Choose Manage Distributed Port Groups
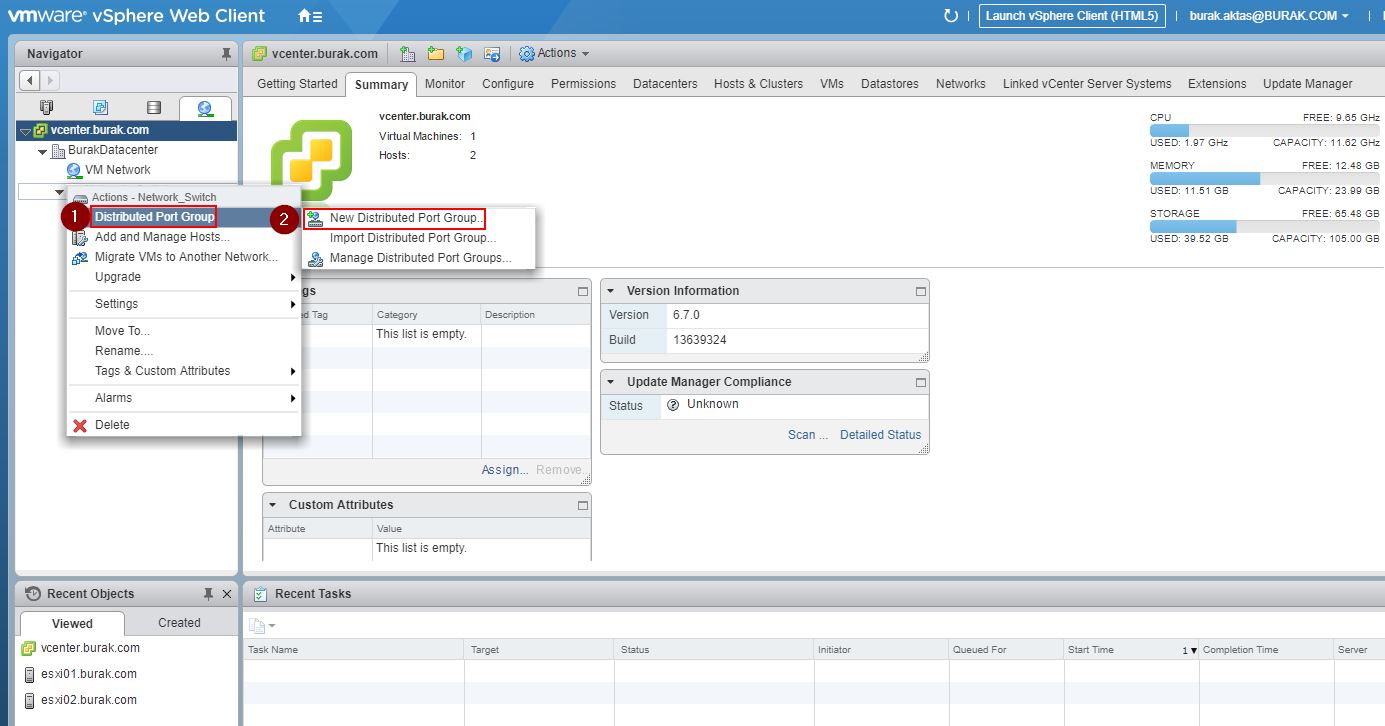Image resolution: width=1385 pixels, height=726 pixels. [421, 258]
